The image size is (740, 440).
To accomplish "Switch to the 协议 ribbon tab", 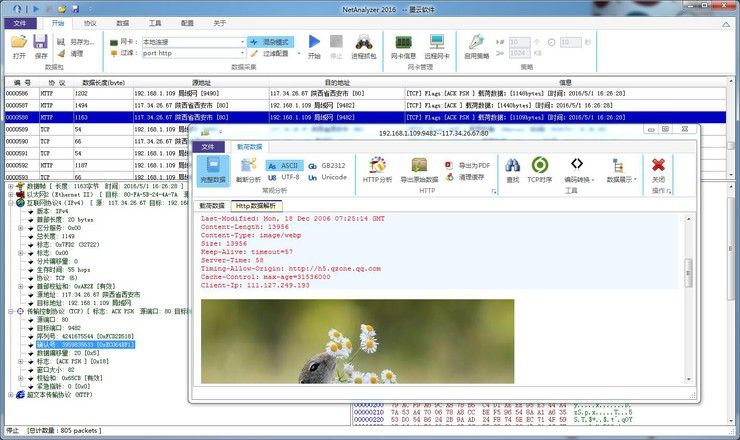I will click(x=90, y=23).
